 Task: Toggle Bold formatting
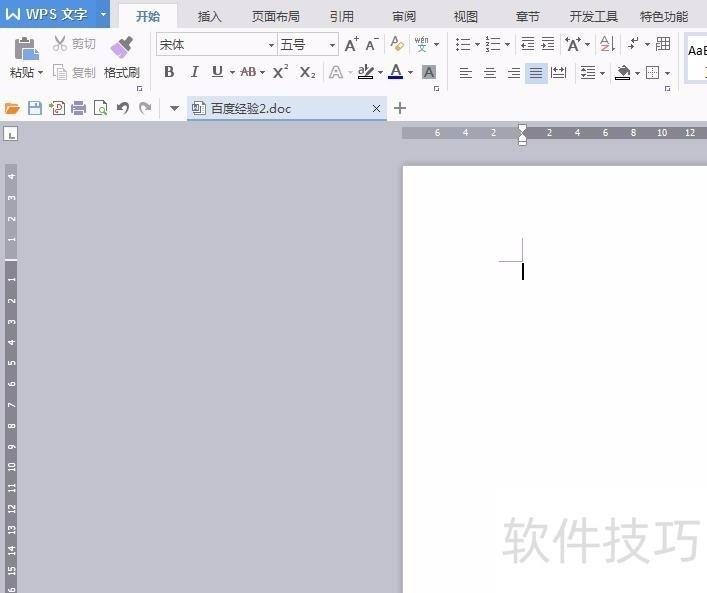169,72
